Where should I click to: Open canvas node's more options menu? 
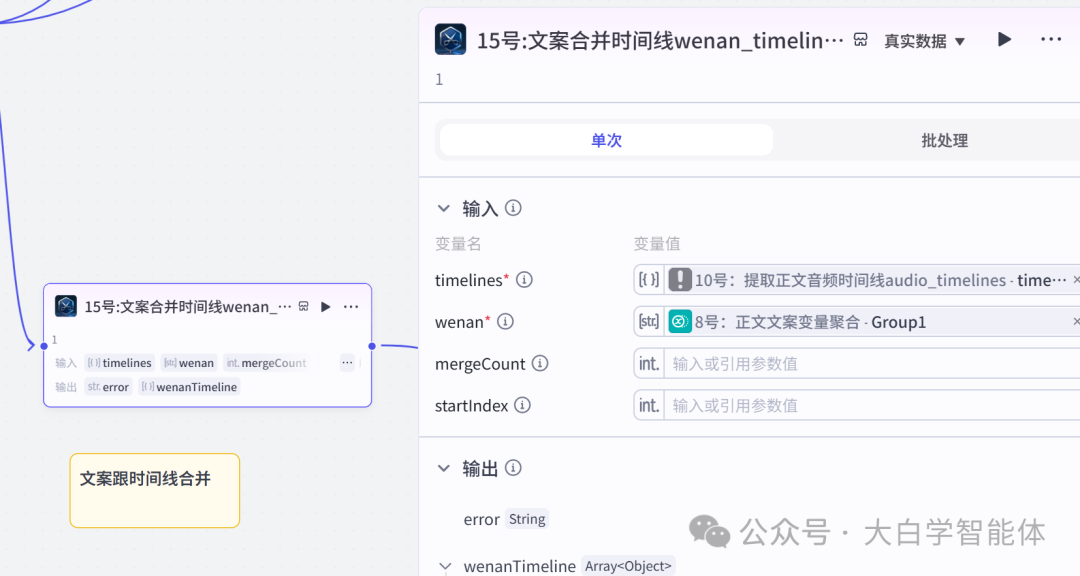(x=351, y=307)
